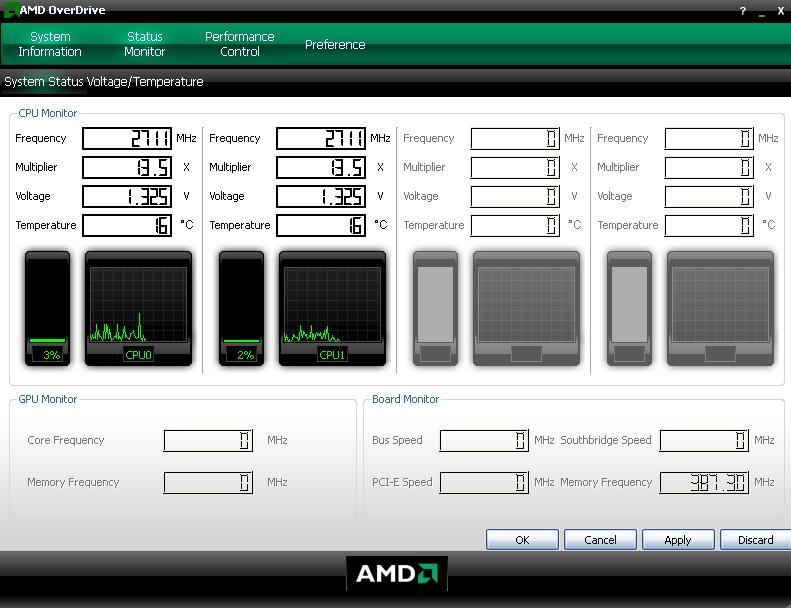Screen dimensions: 791x608
Task: Click the disabled fourth core usage graph
Action: 720,308
